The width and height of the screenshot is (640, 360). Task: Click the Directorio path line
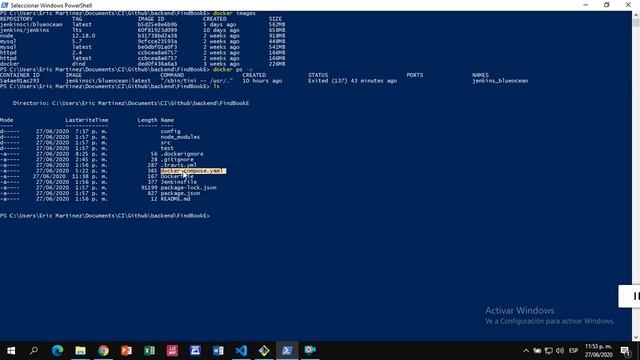click(x=131, y=103)
